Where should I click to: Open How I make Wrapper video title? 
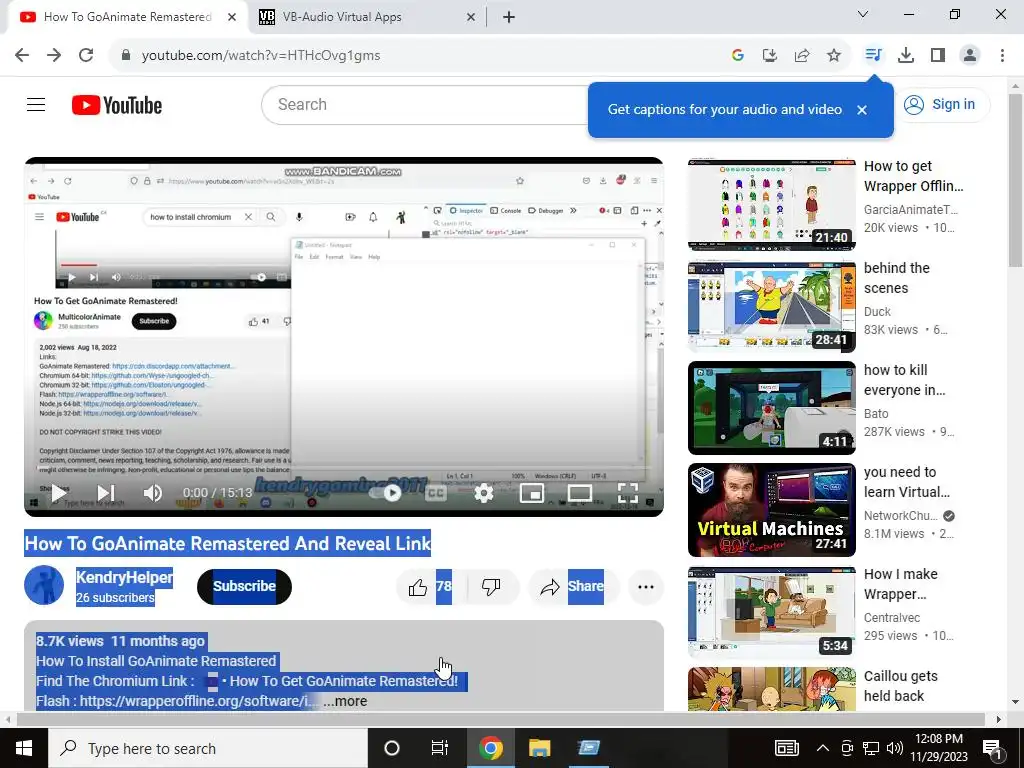click(x=901, y=584)
